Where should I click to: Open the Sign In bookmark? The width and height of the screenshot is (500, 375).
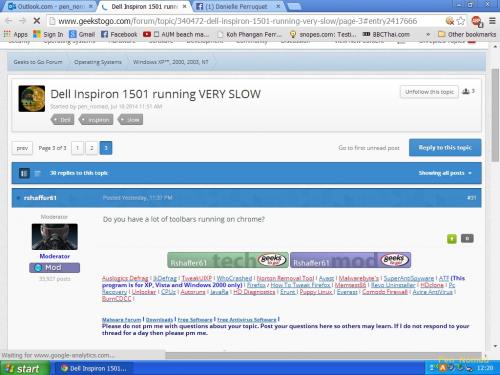tap(48, 34)
